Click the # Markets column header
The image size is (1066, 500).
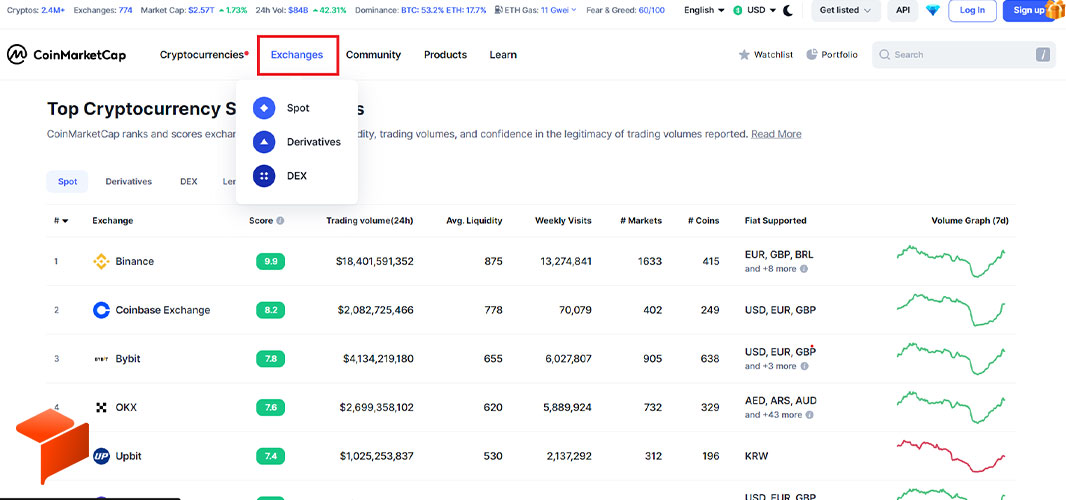(x=641, y=221)
